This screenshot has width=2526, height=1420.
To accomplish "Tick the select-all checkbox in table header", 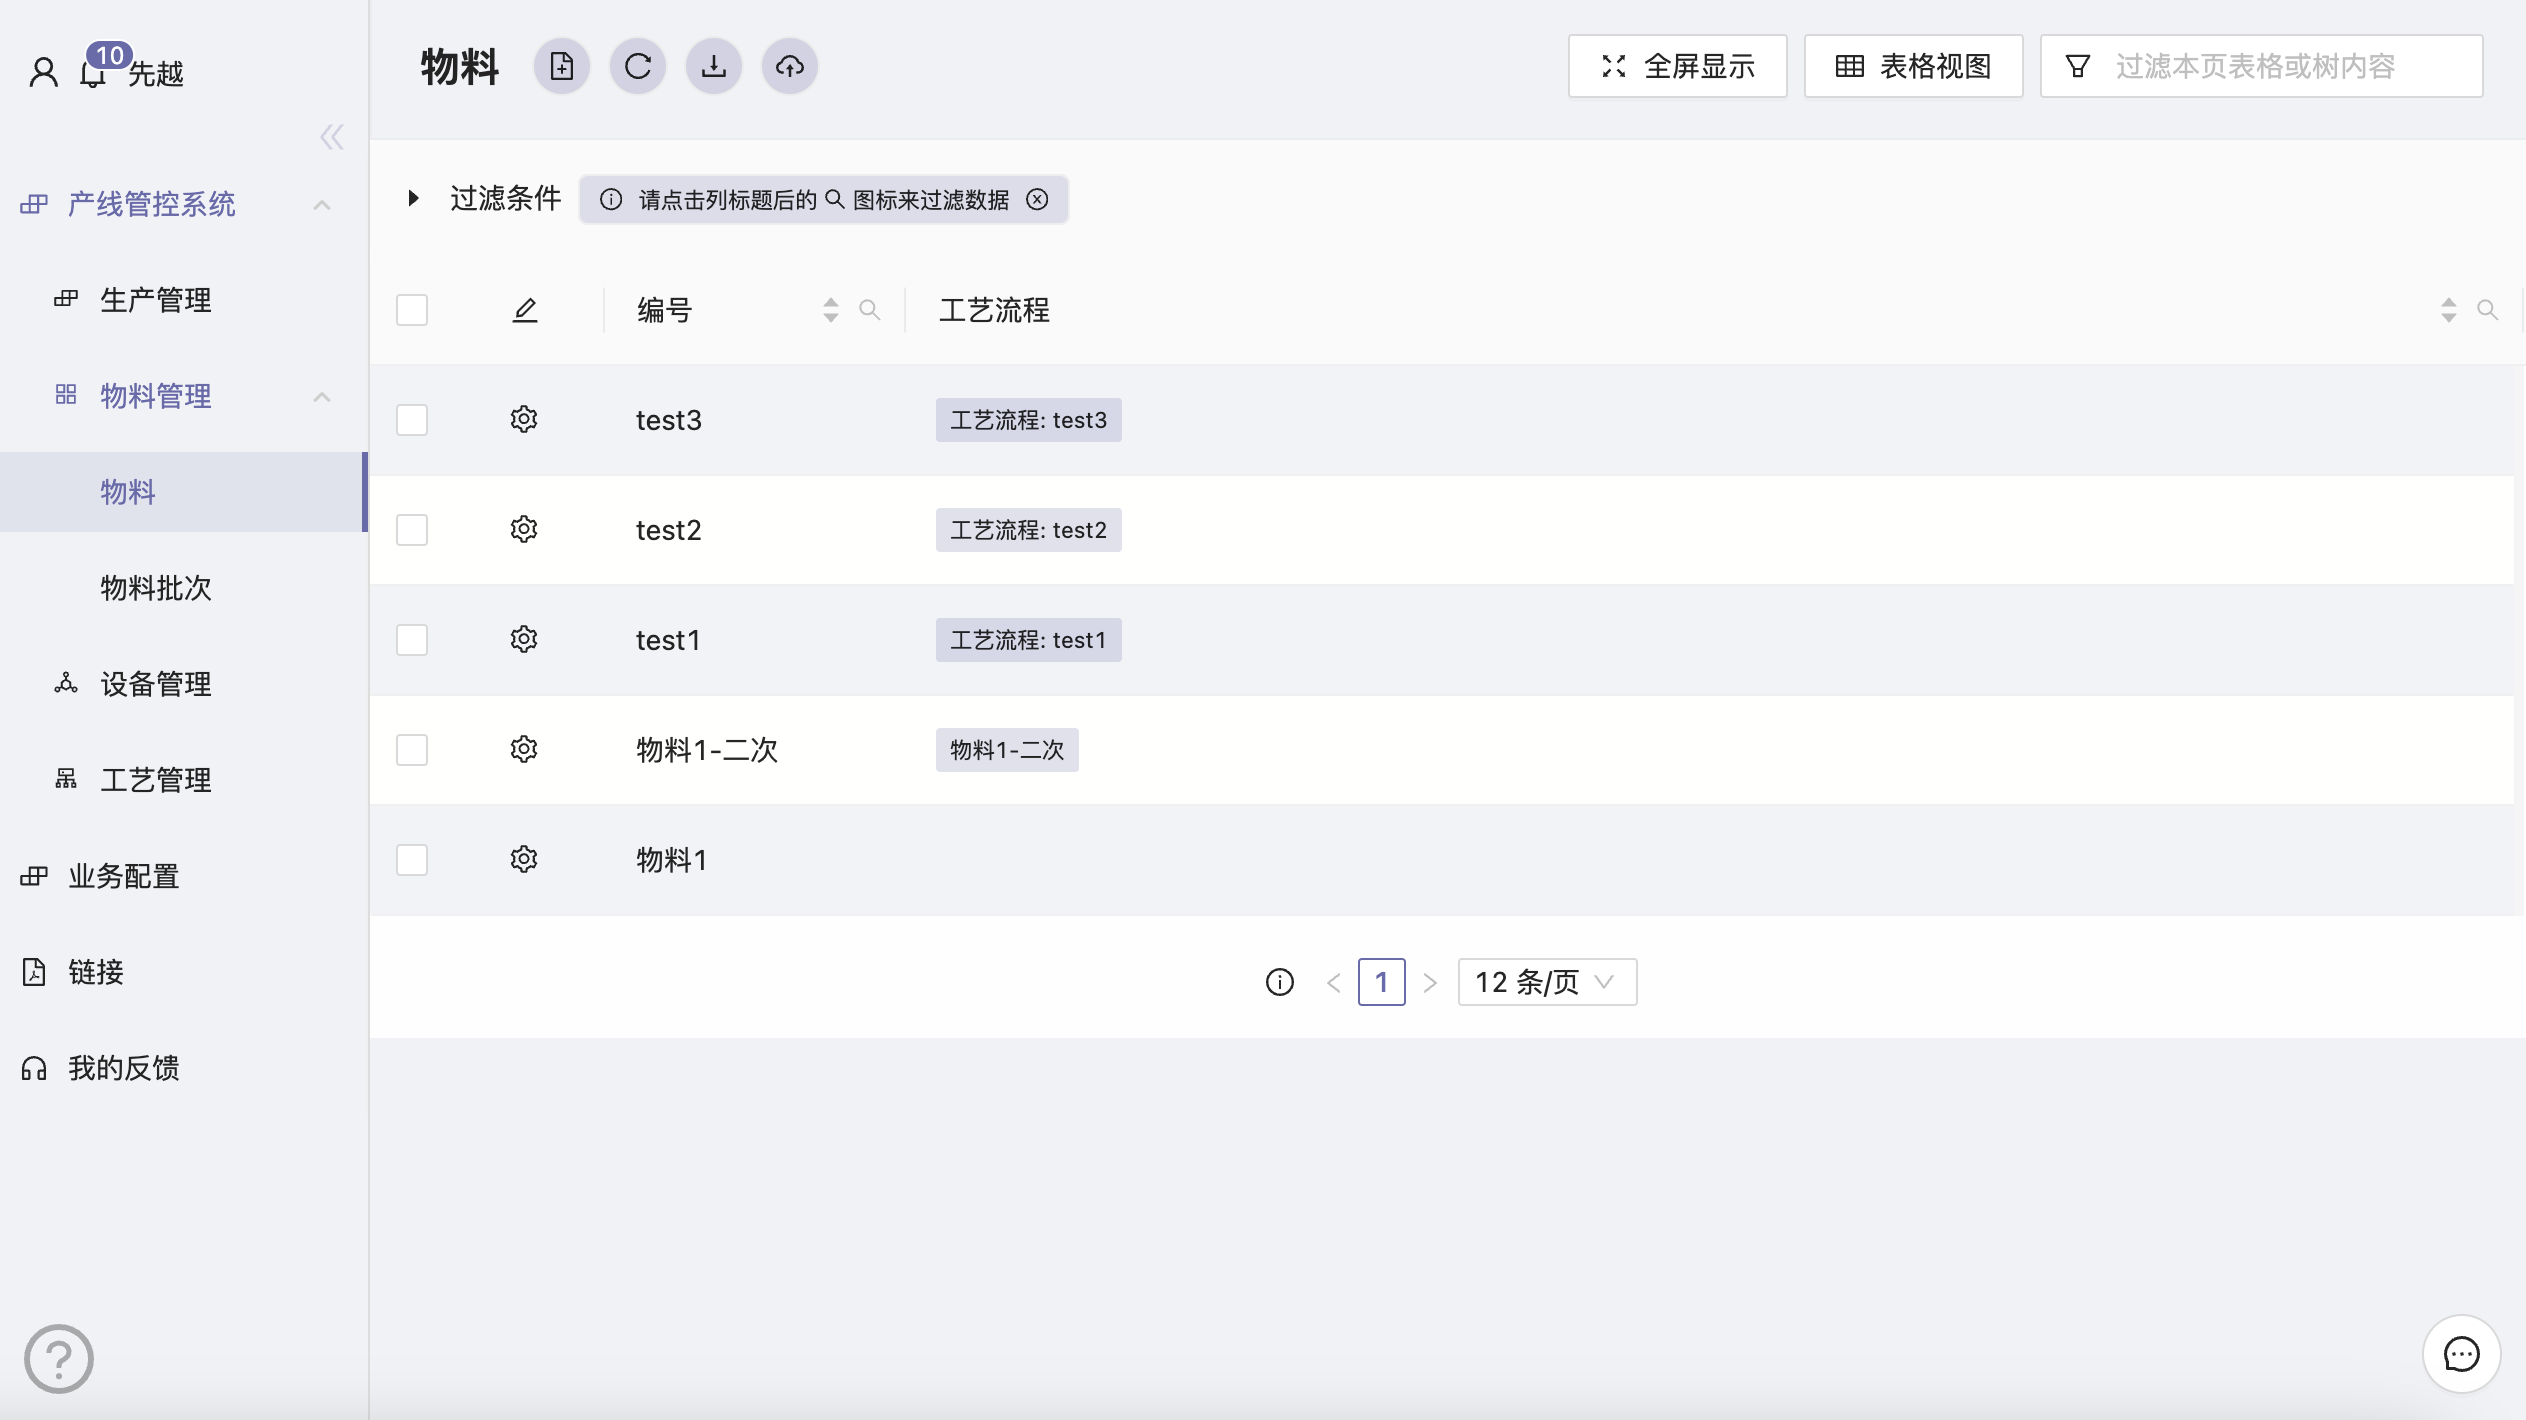I will [412, 310].
